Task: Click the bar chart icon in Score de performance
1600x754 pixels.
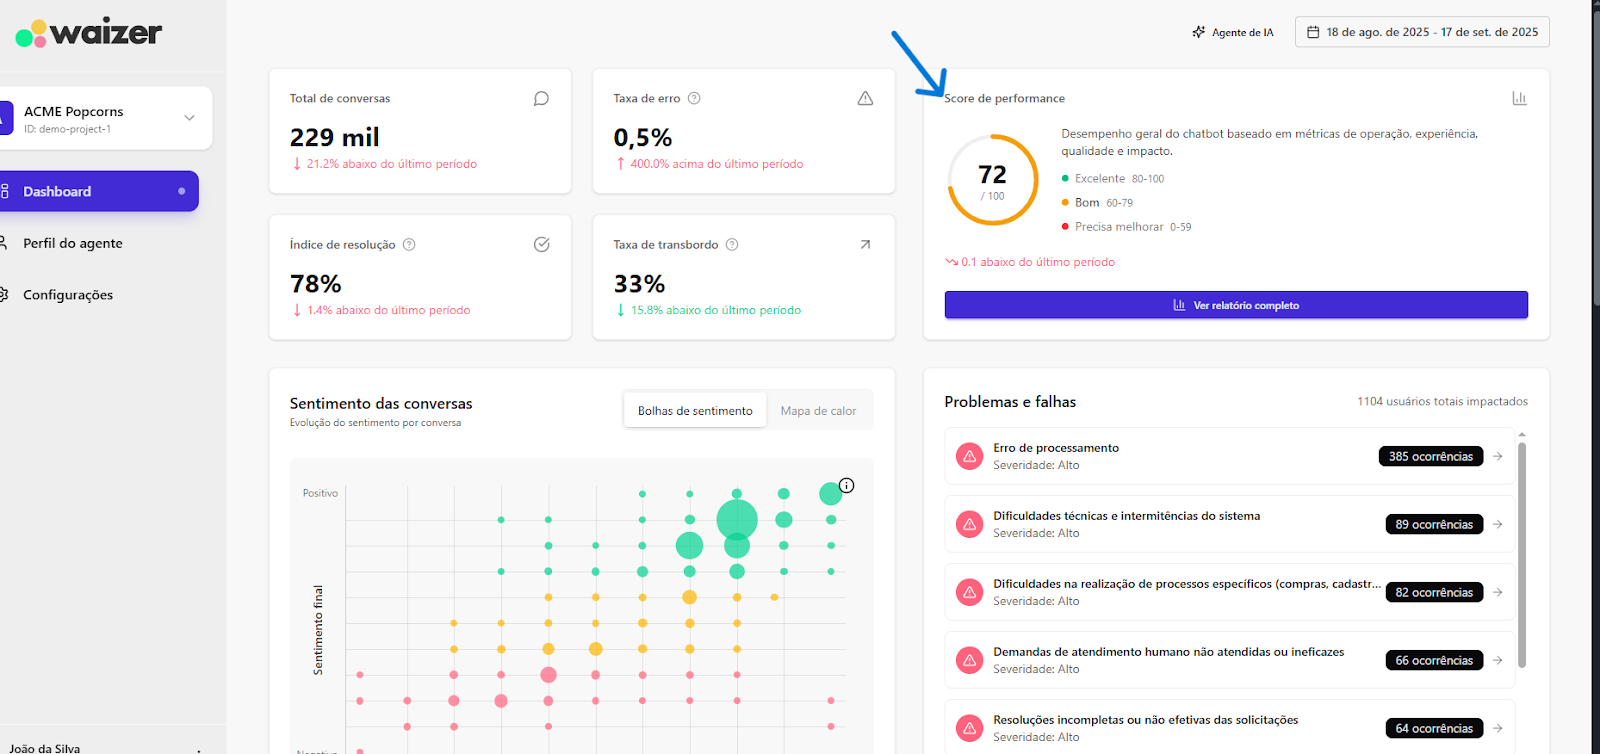Action: click(1519, 98)
